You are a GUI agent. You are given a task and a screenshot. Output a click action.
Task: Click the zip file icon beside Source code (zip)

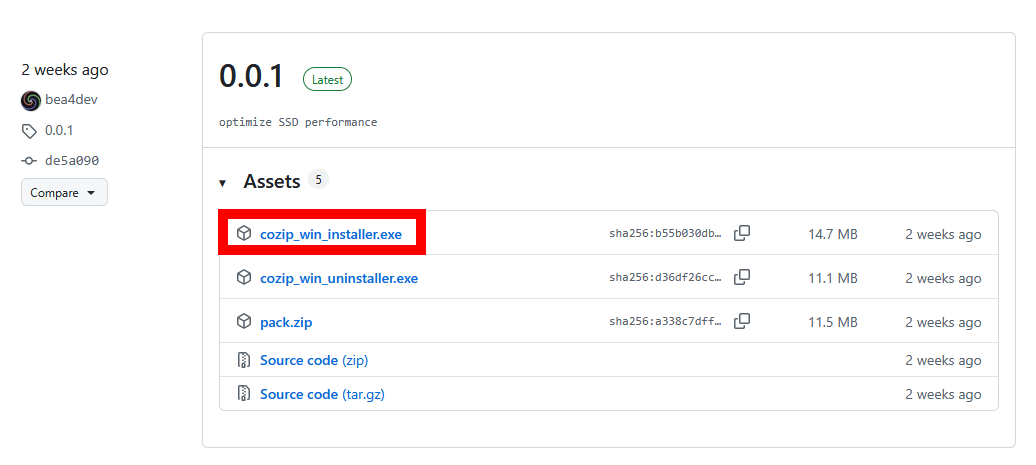tap(244, 360)
